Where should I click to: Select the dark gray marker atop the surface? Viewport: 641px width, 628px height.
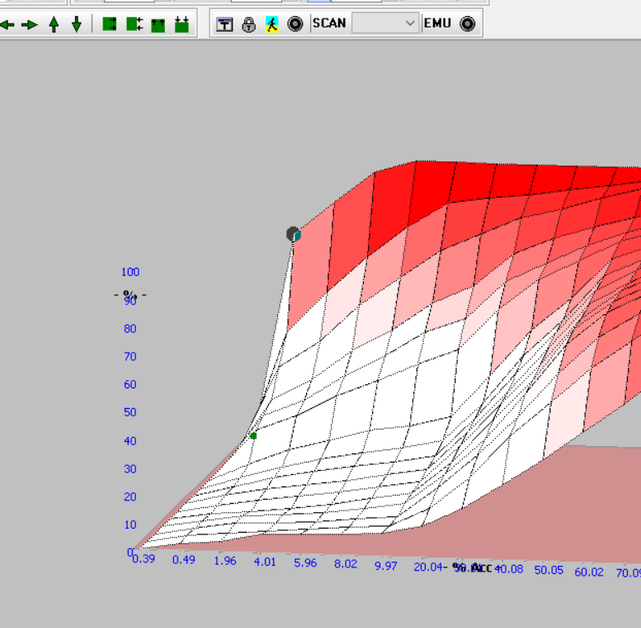tap(293, 234)
